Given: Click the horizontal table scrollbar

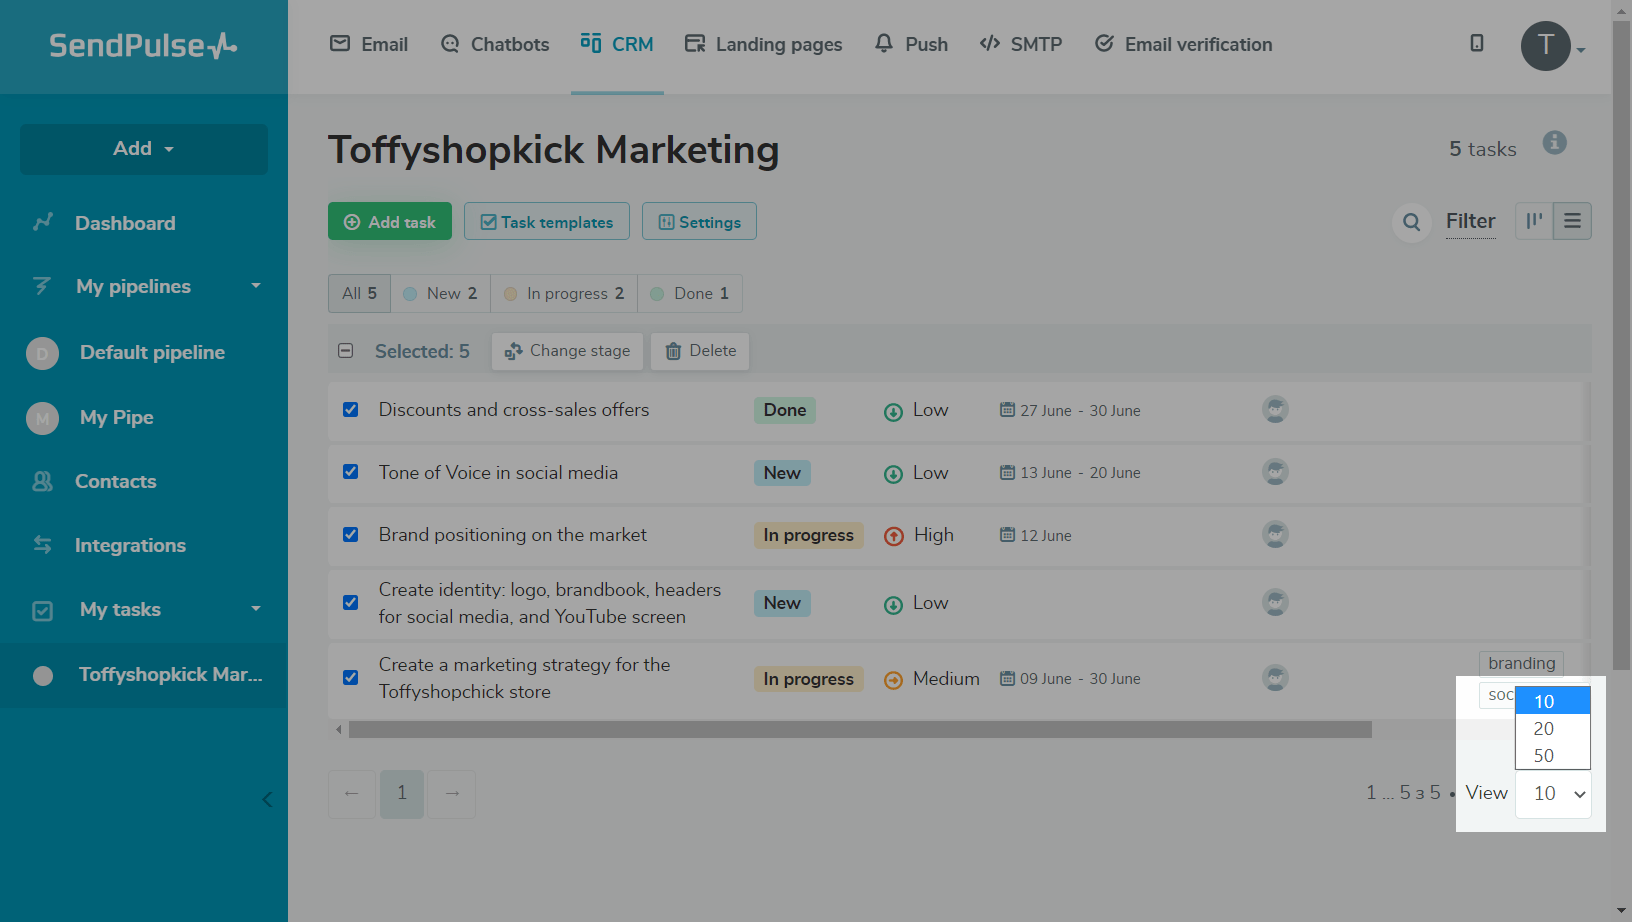Looking at the screenshot, I should [x=860, y=730].
